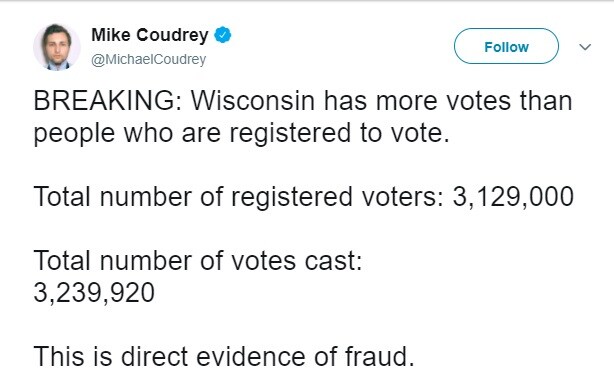
Task: Click 'This is direct evidence of fraud.' line
Action: [224, 357]
